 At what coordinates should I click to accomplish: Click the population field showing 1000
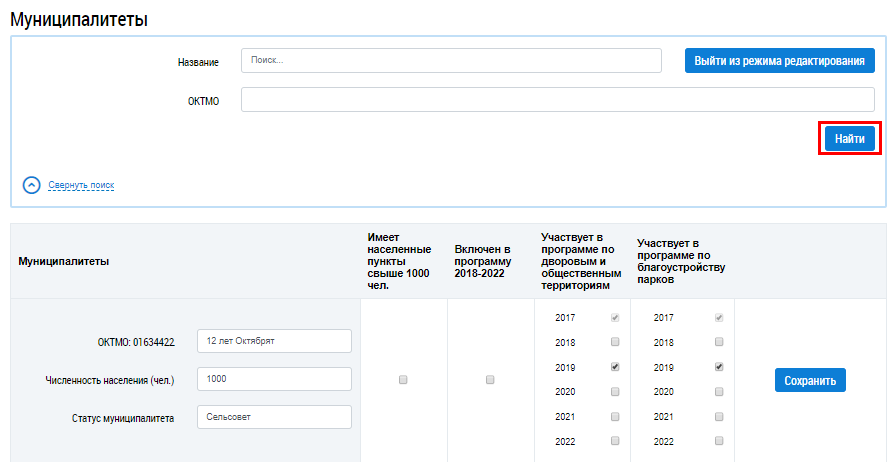click(275, 379)
